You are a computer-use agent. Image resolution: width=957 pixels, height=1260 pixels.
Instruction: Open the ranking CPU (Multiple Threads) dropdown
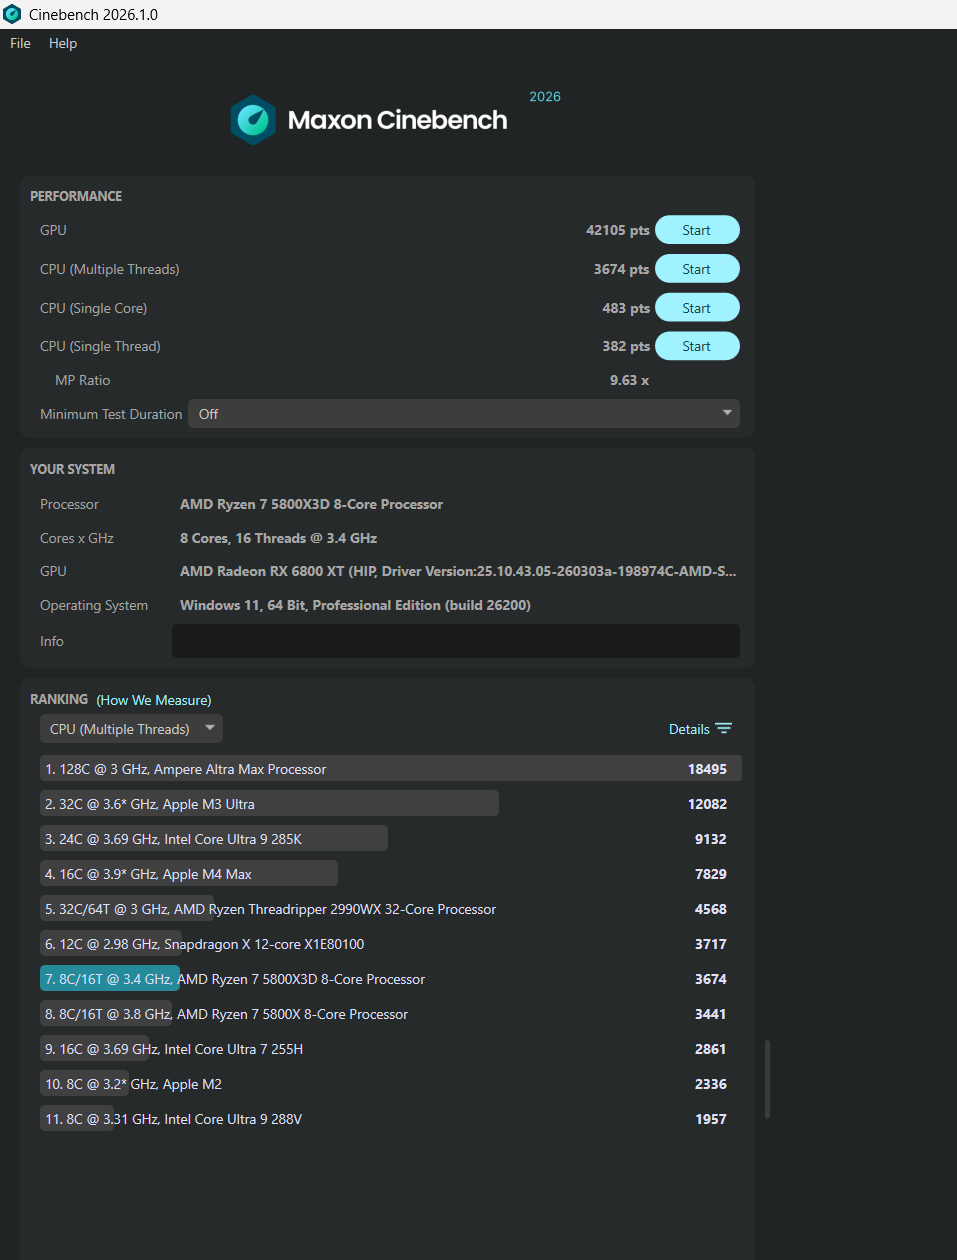point(131,729)
